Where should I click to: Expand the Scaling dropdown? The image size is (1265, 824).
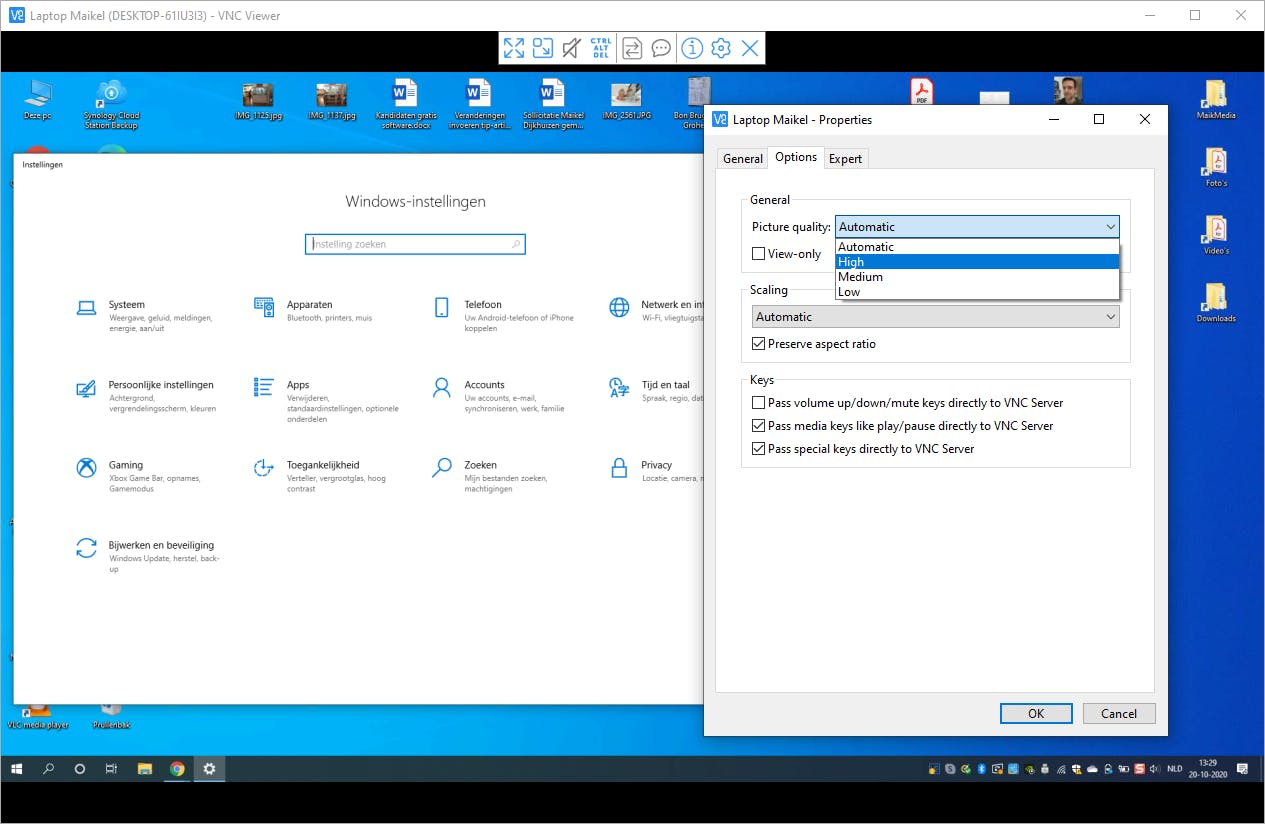pos(1110,317)
